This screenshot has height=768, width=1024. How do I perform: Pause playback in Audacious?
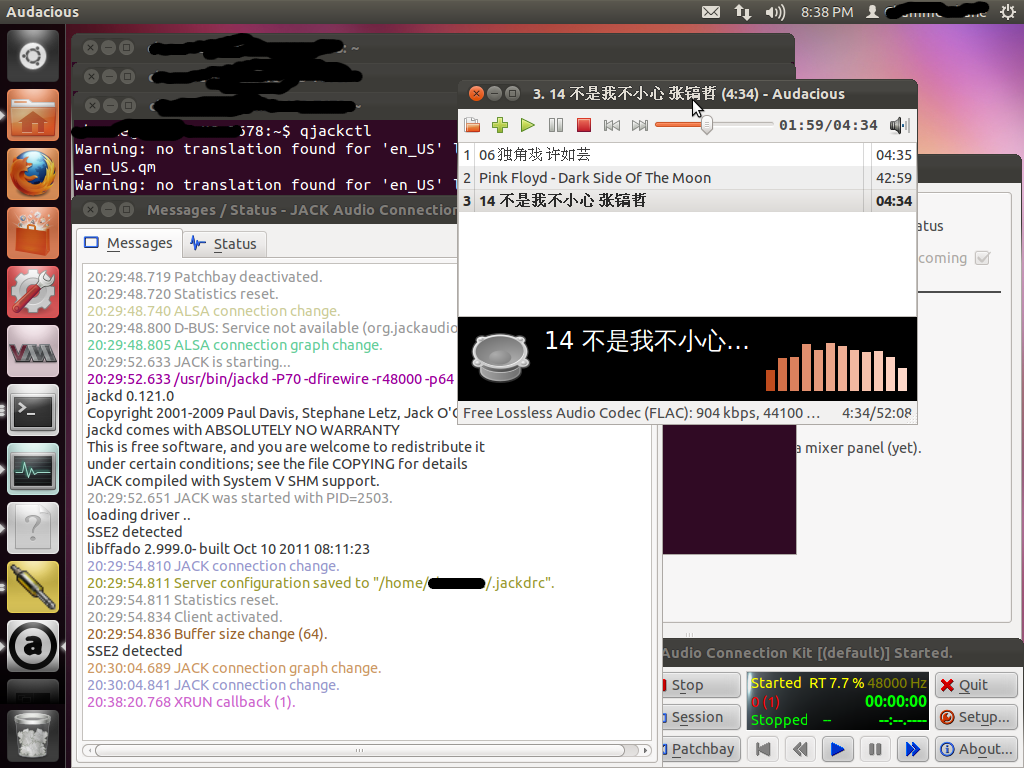pyautogui.click(x=556, y=125)
